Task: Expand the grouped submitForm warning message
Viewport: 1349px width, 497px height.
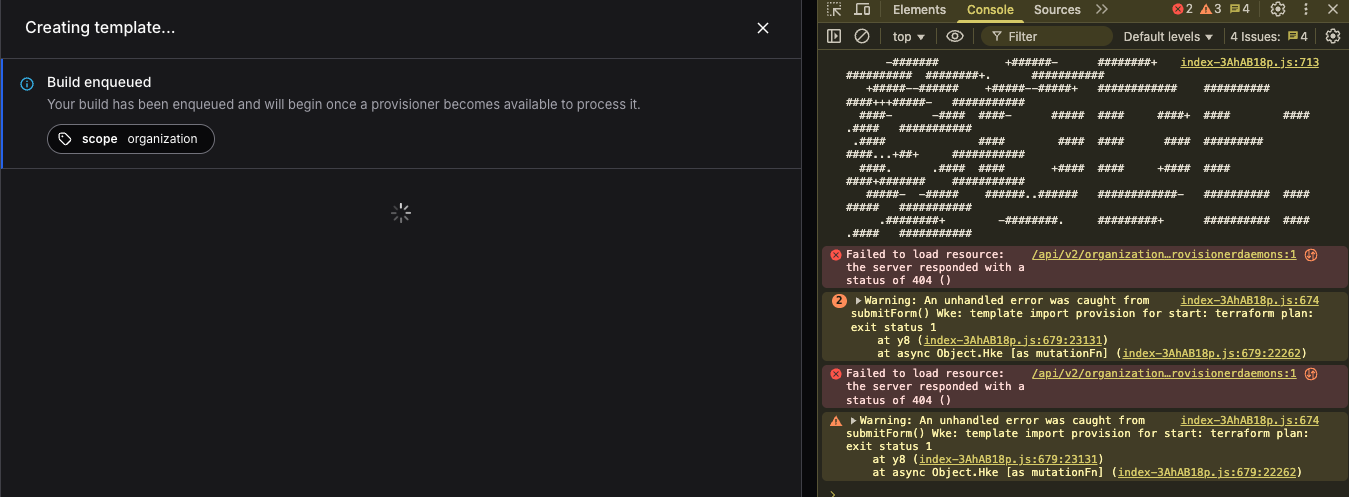Action: coord(859,300)
